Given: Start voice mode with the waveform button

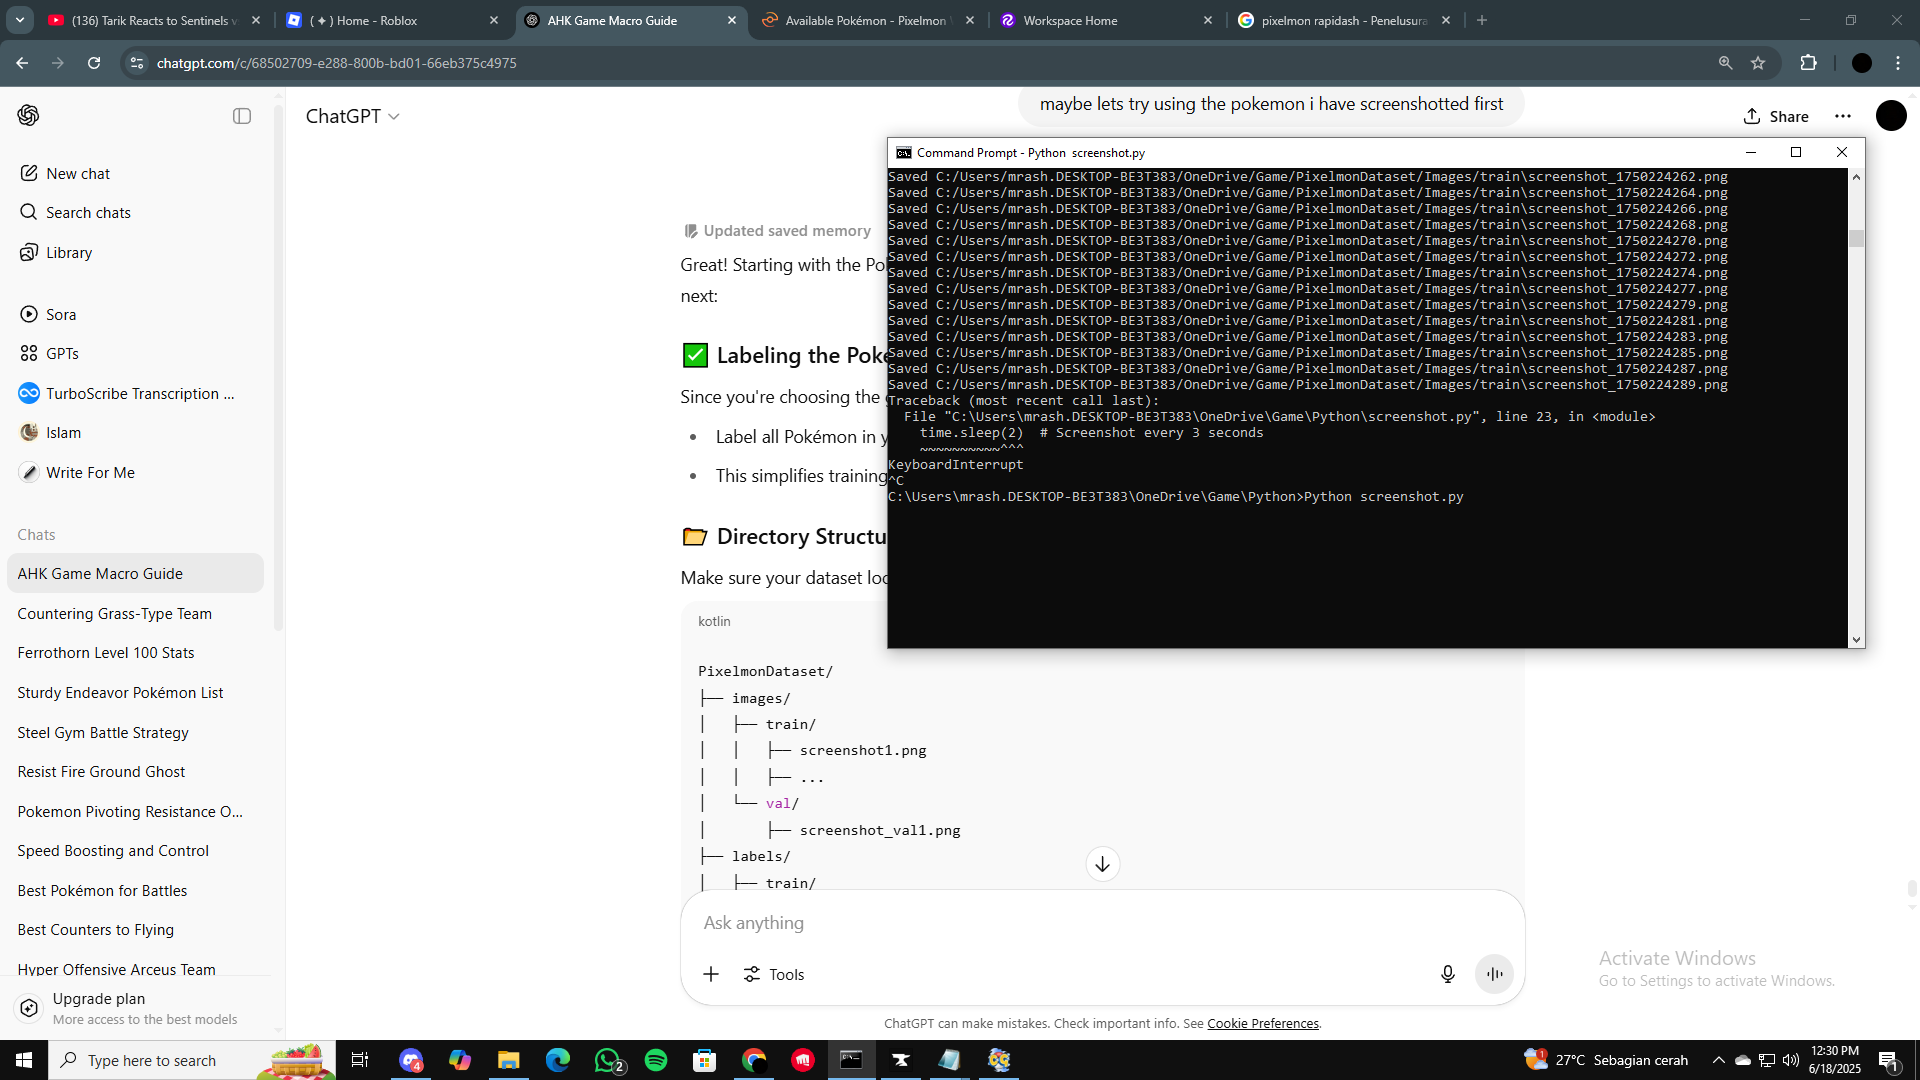Looking at the screenshot, I should [x=1494, y=974].
